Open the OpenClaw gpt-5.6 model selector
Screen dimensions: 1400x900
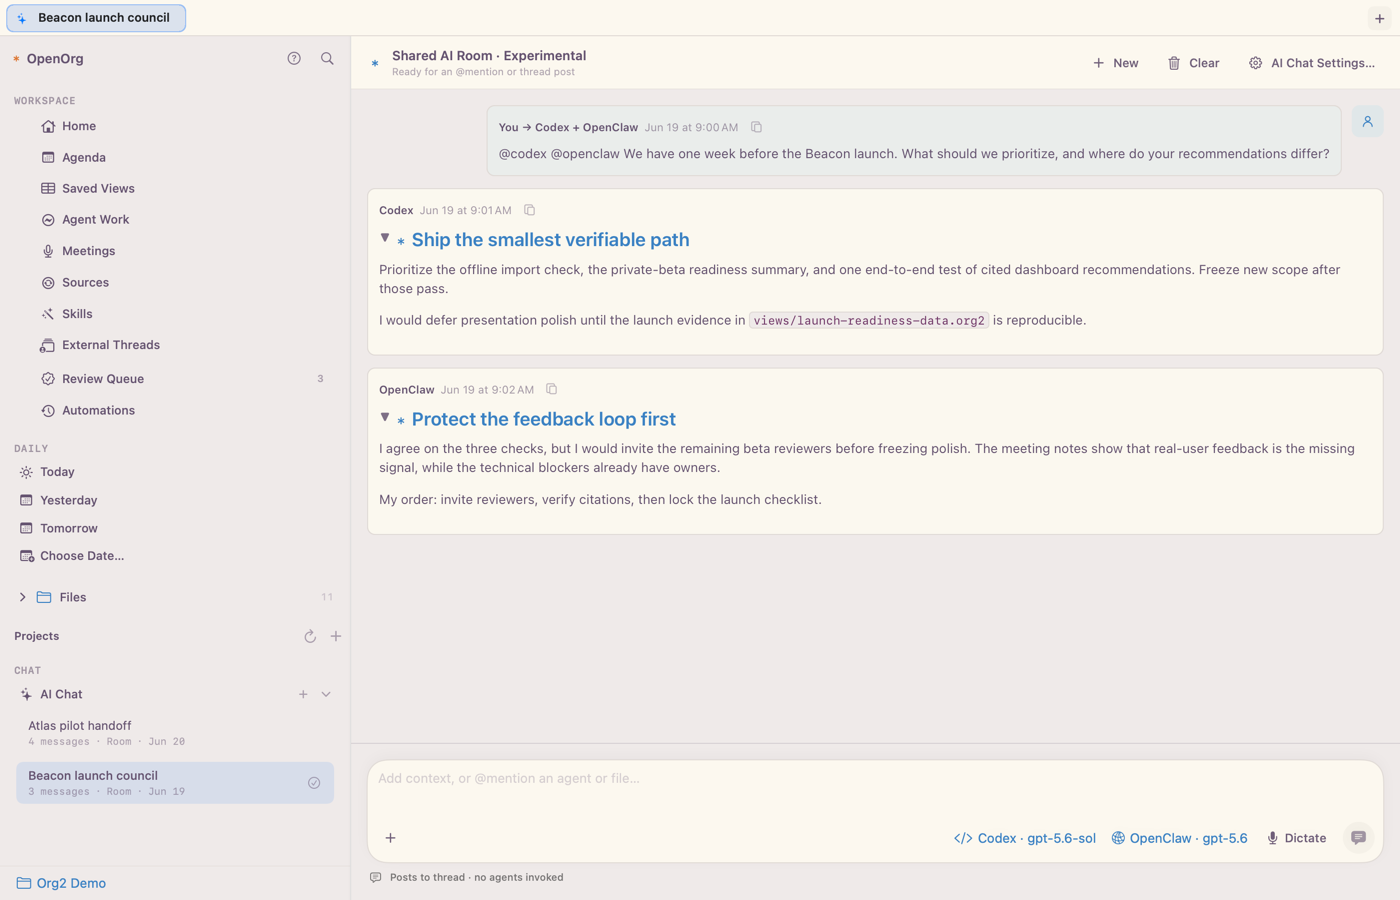coord(1179,838)
